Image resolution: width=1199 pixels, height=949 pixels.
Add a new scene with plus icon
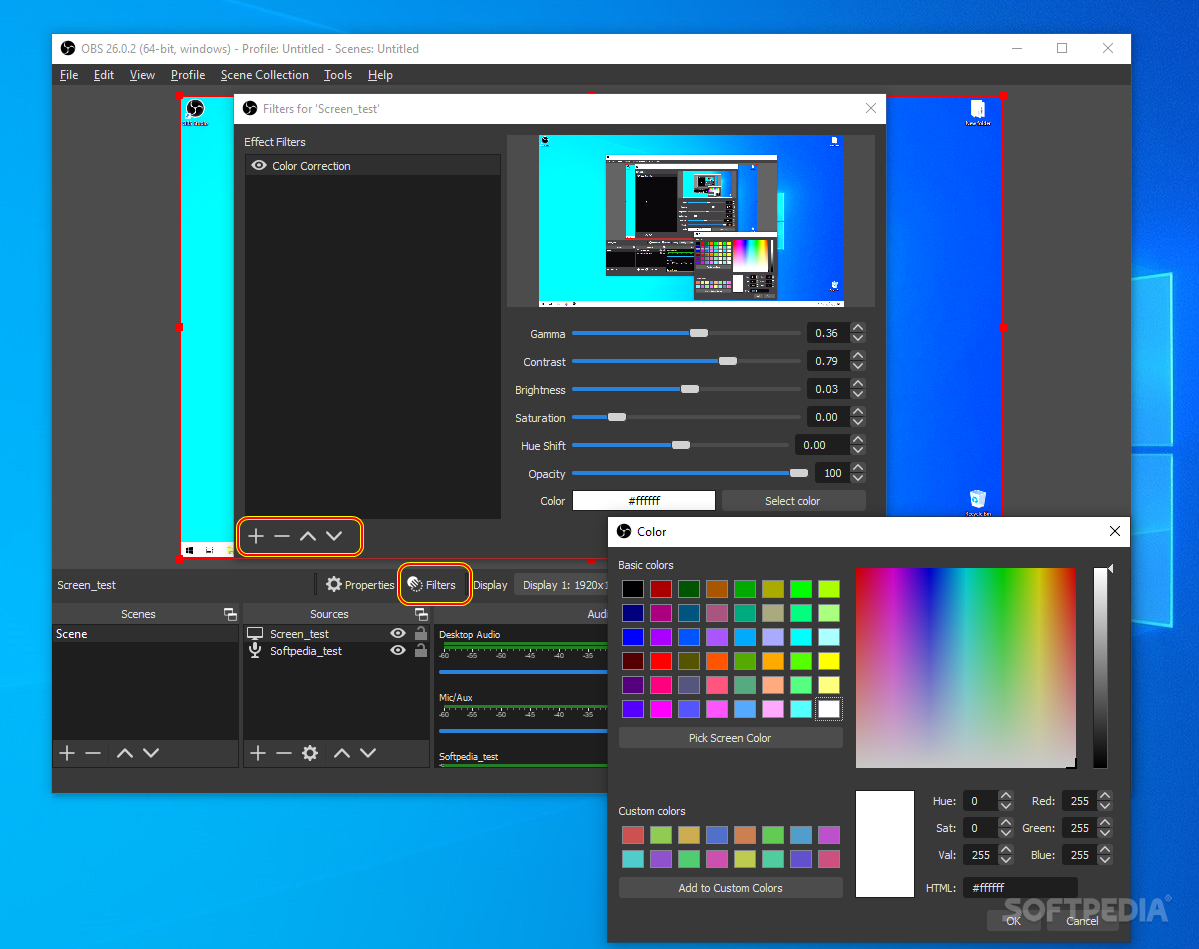pyautogui.click(x=67, y=753)
